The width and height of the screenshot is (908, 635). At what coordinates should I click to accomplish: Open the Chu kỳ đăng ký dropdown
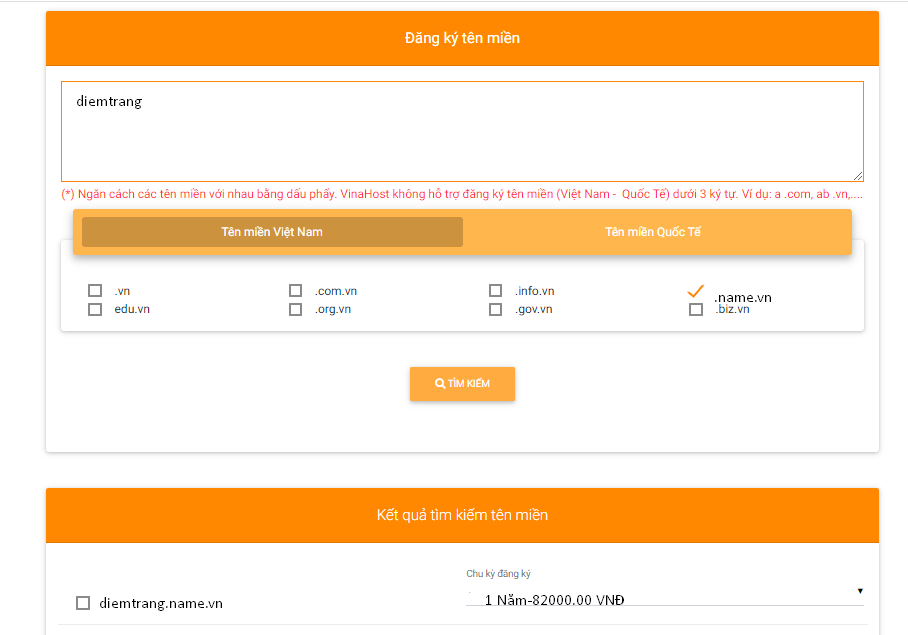click(x=660, y=598)
